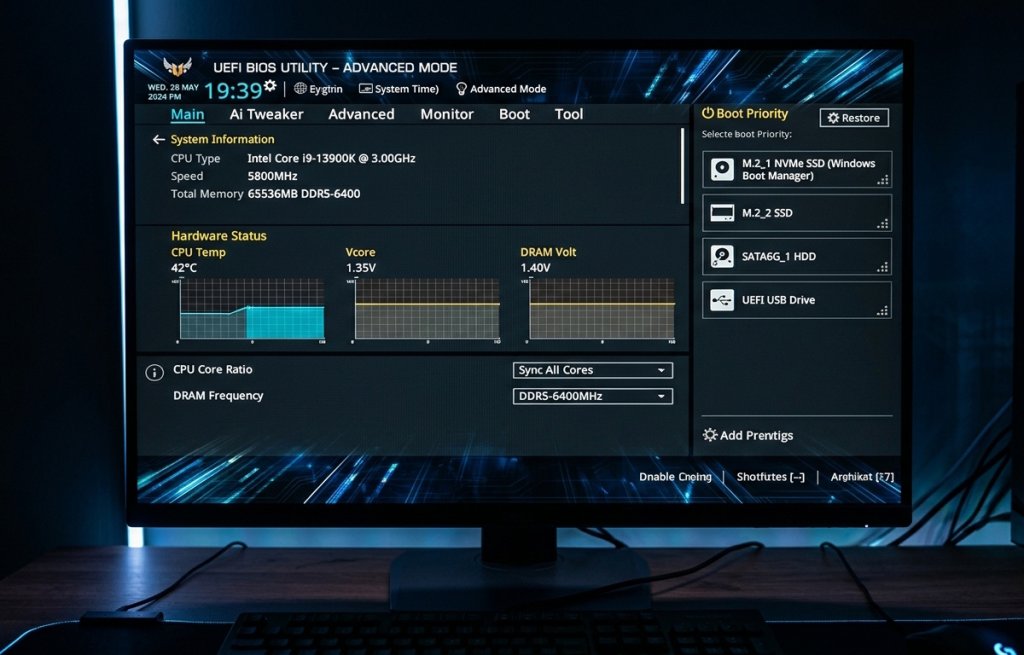Open the CPU Core Ratio Sync All Cores dropdown

tap(592, 370)
